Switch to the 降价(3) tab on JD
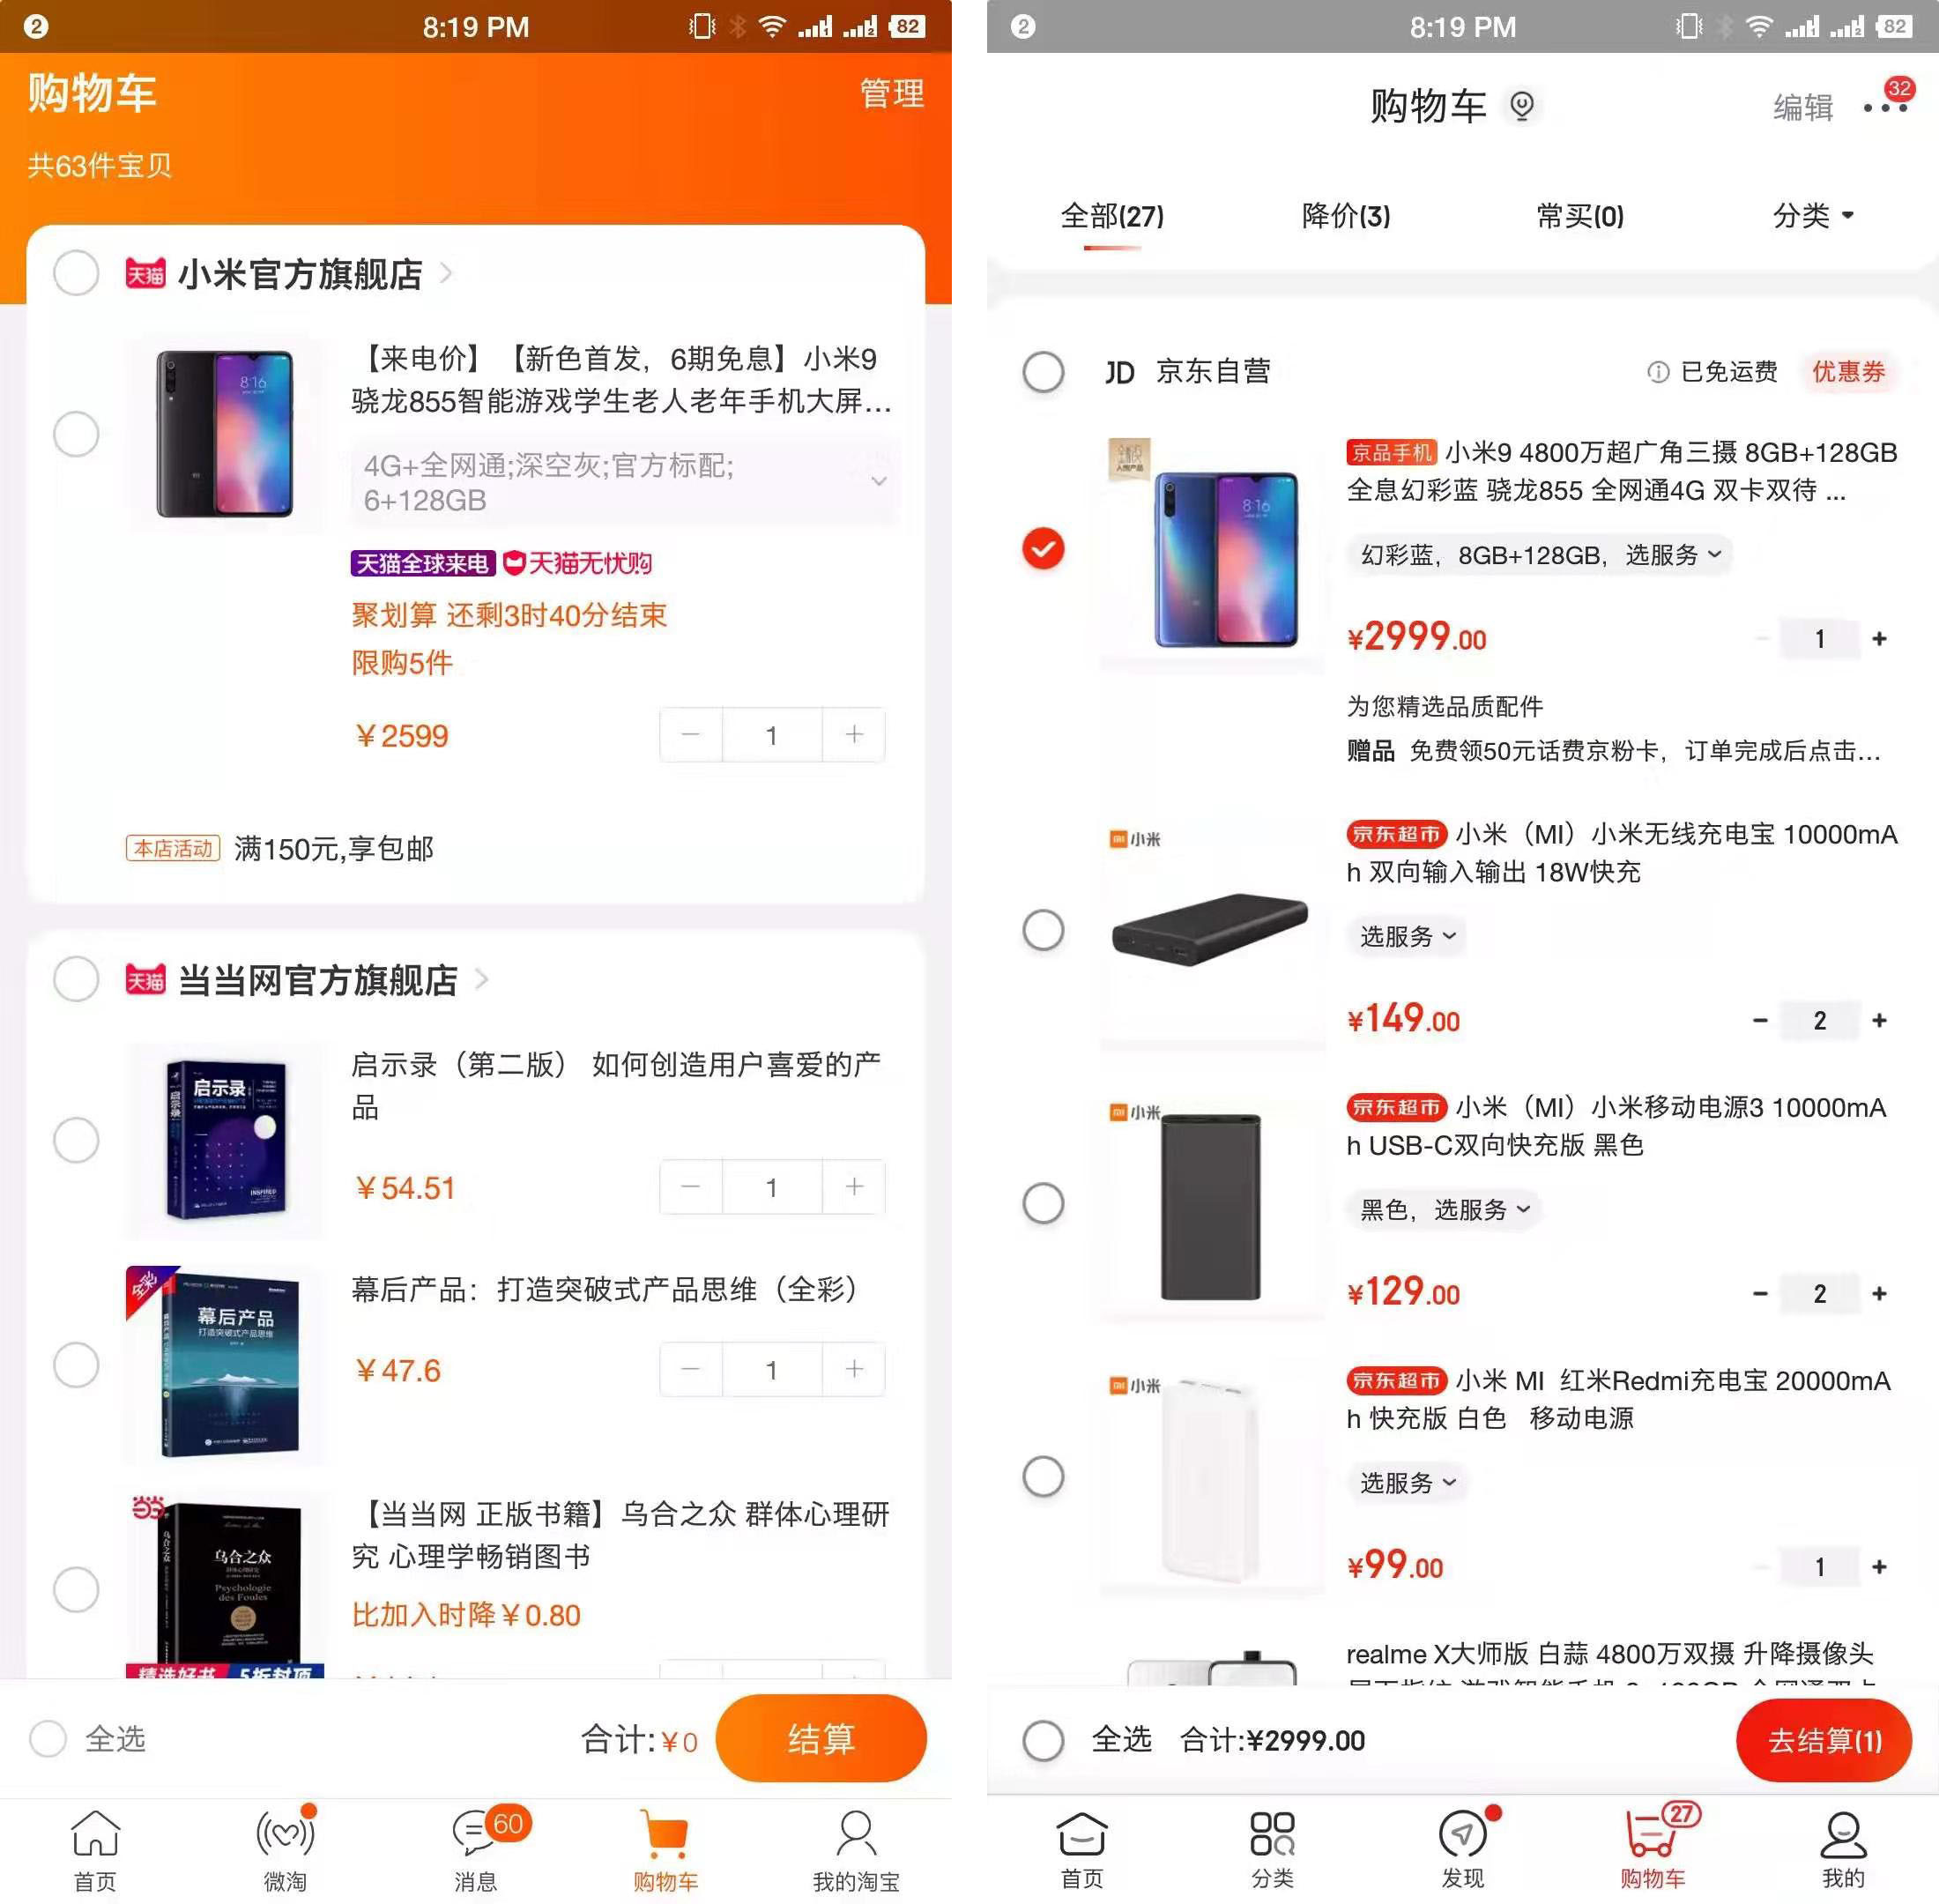 pyautogui.click(x=1342, y=214)
